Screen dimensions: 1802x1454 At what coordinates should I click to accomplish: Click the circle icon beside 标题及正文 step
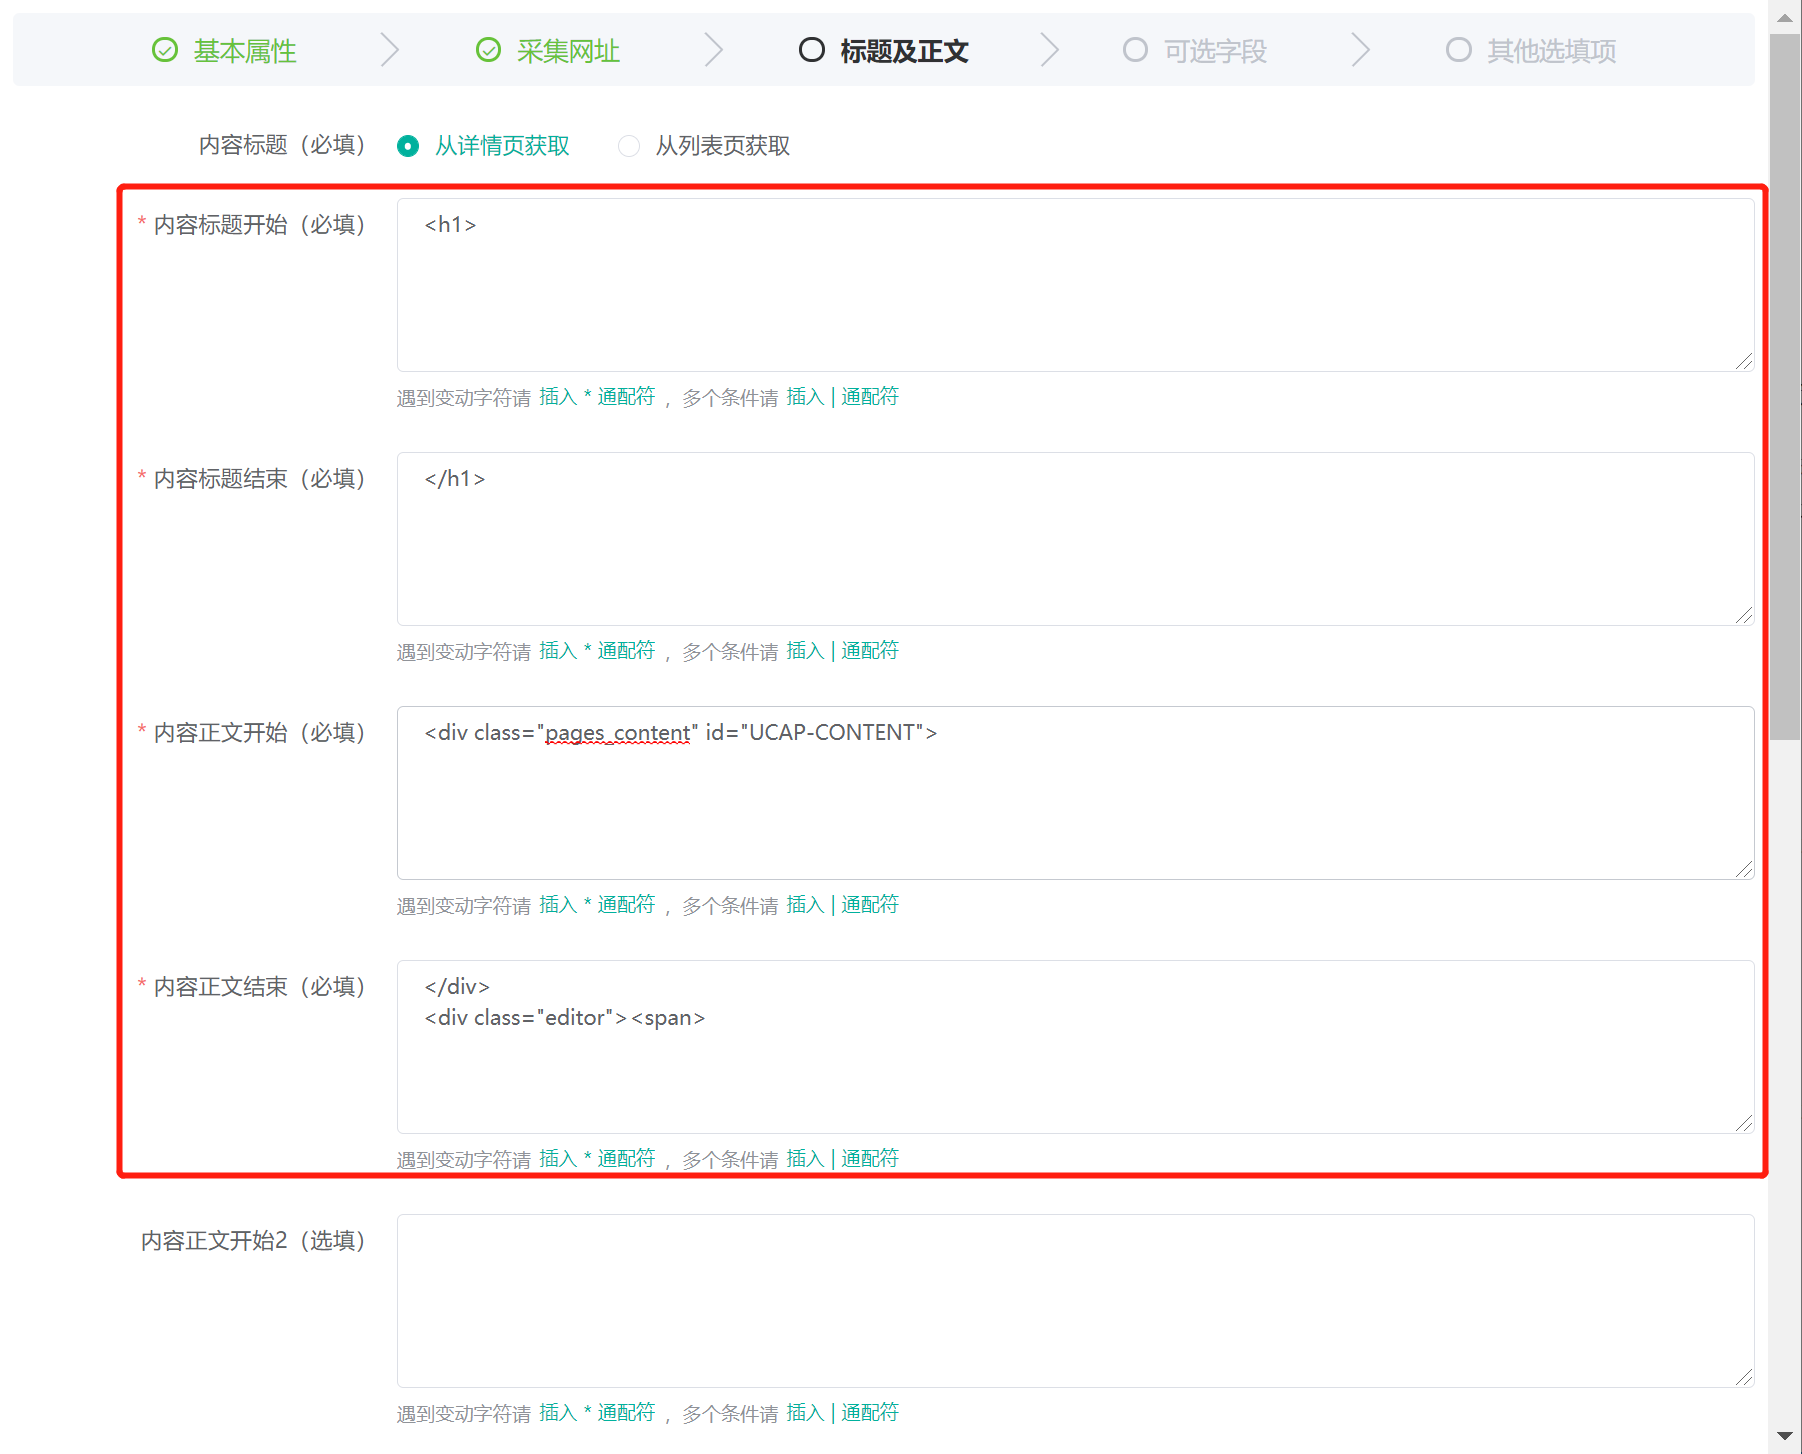(x=811, y=50)
